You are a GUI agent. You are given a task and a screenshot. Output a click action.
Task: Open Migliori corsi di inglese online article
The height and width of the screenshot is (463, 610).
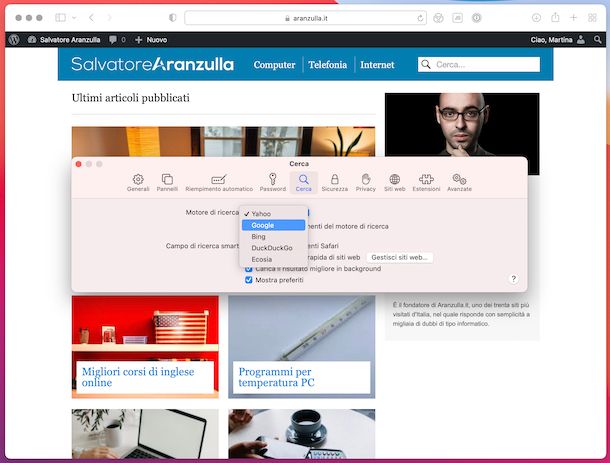tap(138, 377)
